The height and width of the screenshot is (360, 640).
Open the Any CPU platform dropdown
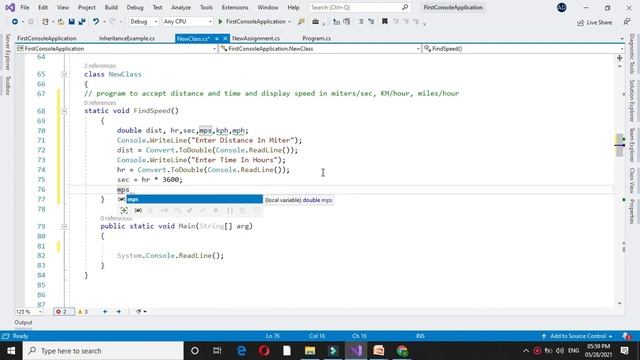tap(187, 22)
